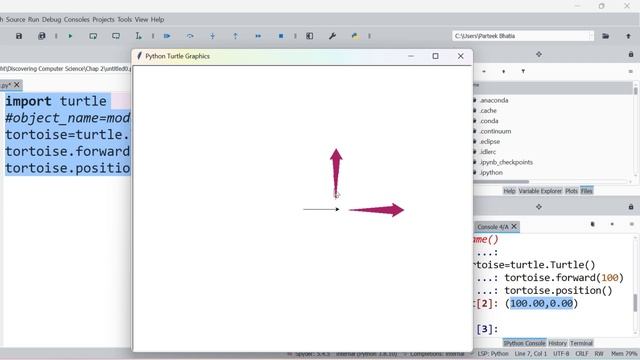This screenshot has width=640, height=360.
Task: Click the CRLF line ending status entry
Action: click(x=582, y=354)
